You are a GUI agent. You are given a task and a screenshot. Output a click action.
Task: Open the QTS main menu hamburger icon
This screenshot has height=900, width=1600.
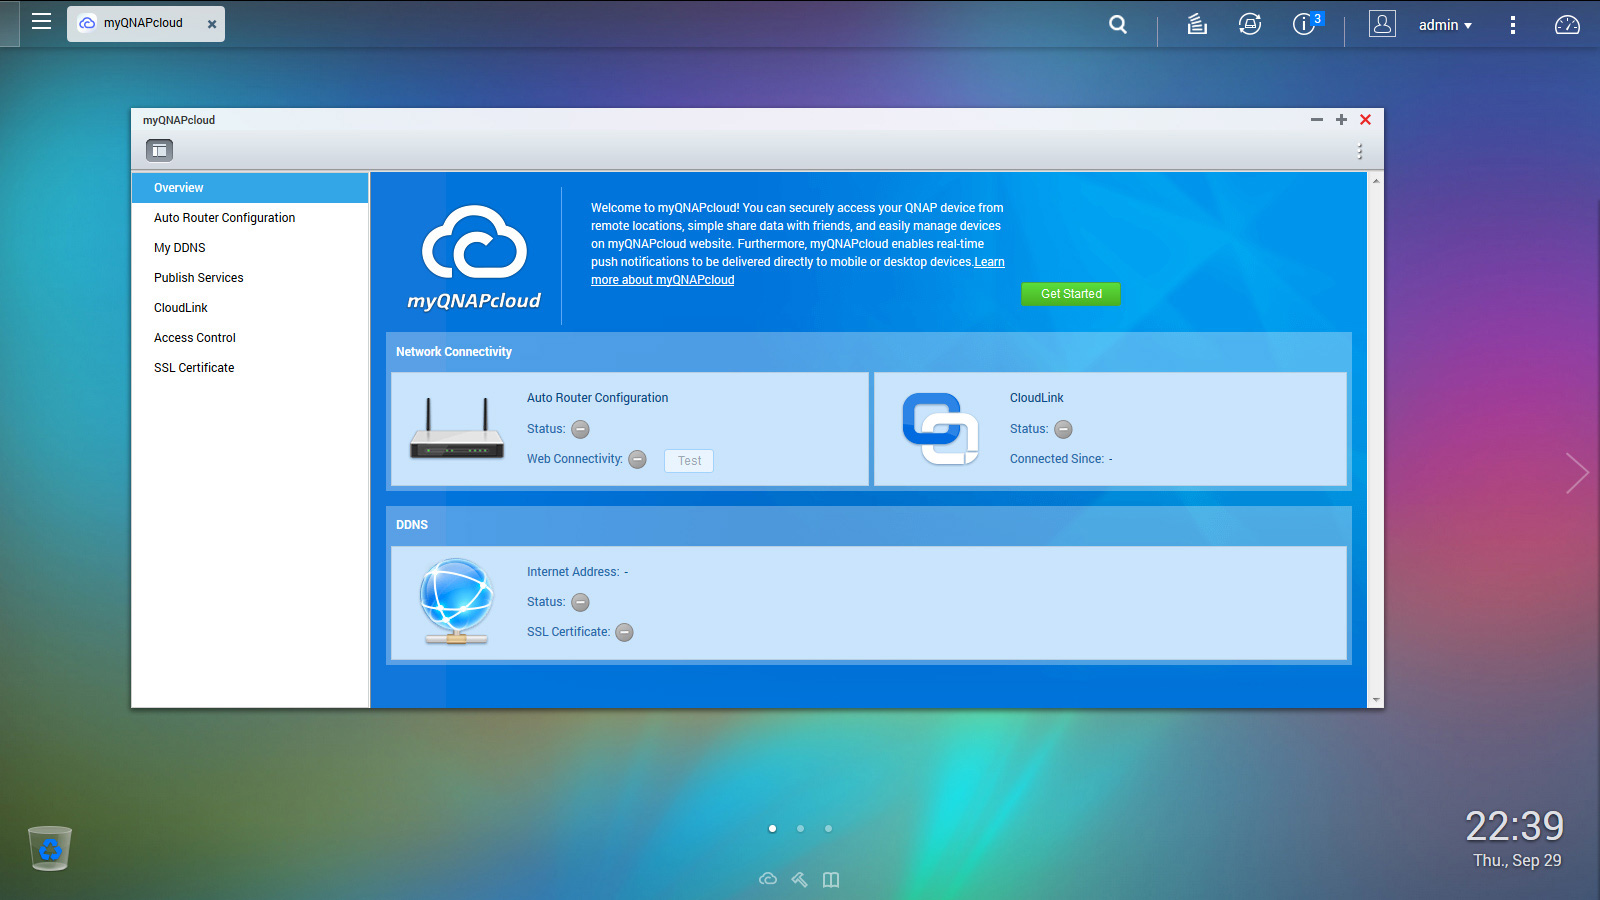click(41, 22)
